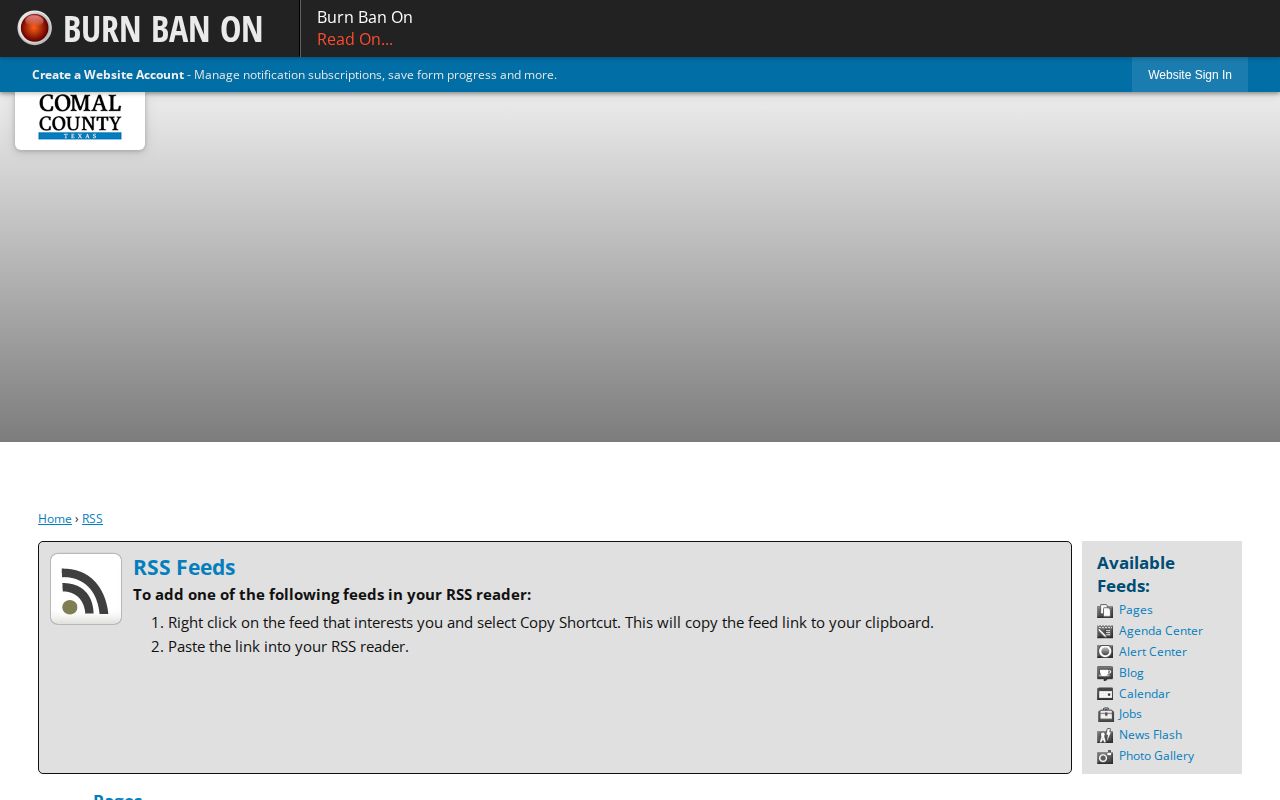1280x800 pixels.
Task: Click the Available Feeds heading
Action: tap(1136, 574)
